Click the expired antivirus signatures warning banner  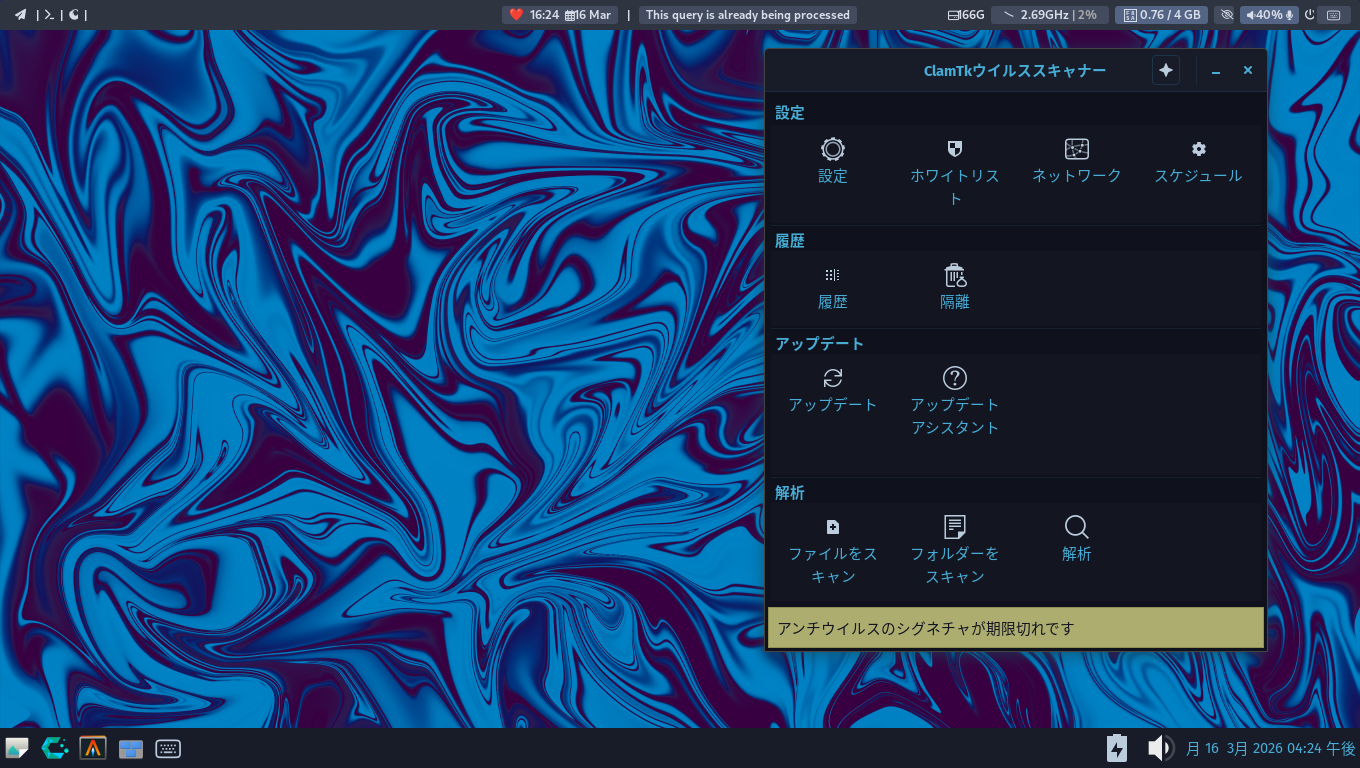[x=1016, y=628]
